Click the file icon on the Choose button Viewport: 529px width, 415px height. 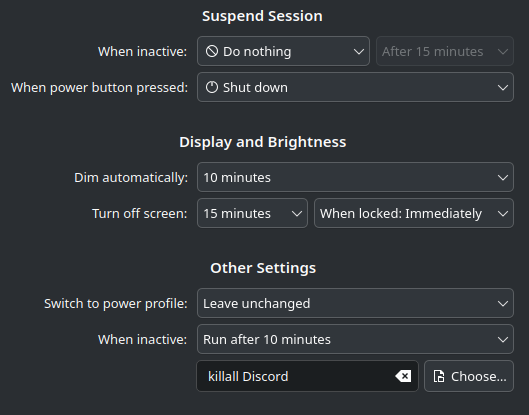[x=439, y=376]
